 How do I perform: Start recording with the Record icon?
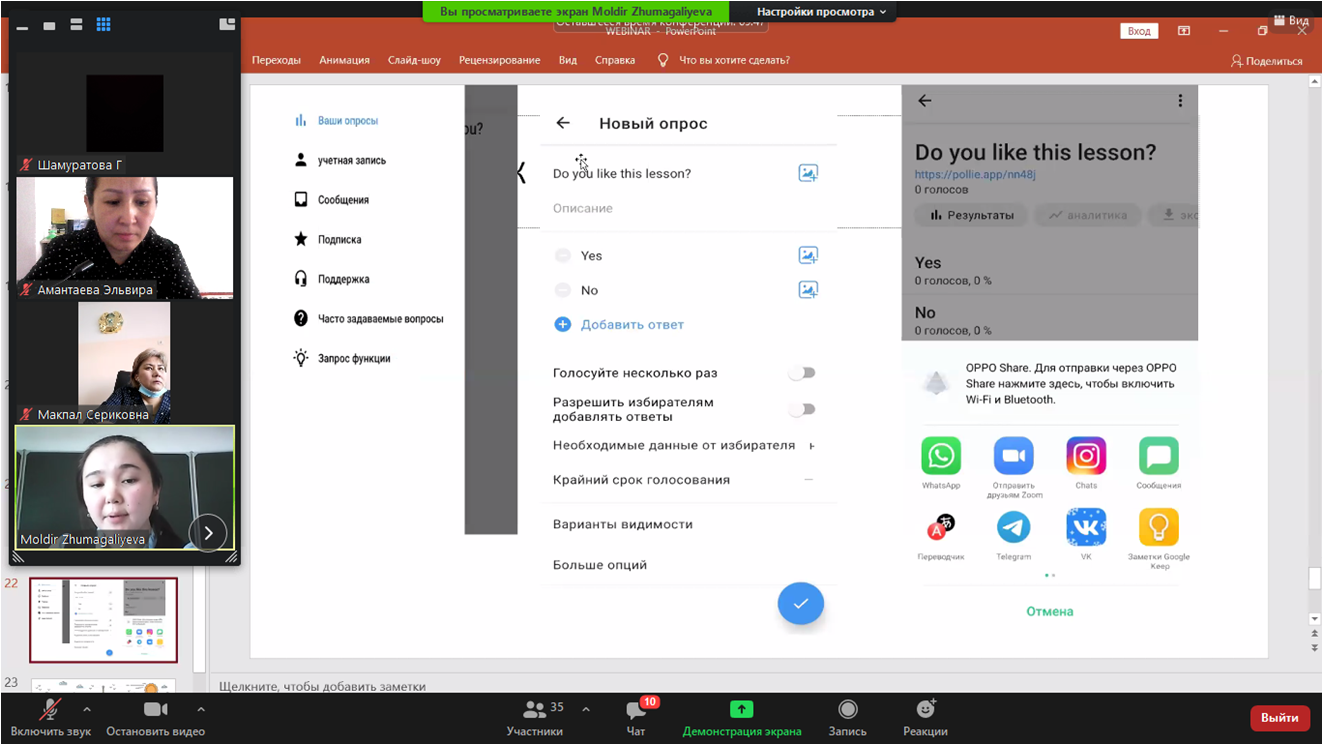click(847, 709)
